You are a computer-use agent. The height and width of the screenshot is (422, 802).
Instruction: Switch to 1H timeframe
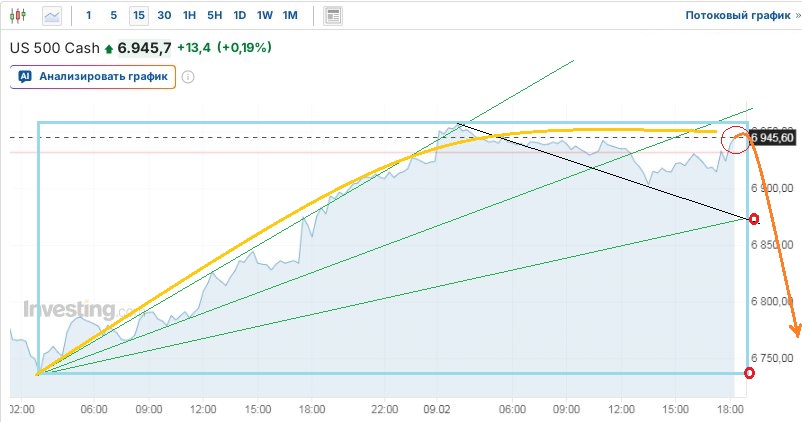click(189, 16)
